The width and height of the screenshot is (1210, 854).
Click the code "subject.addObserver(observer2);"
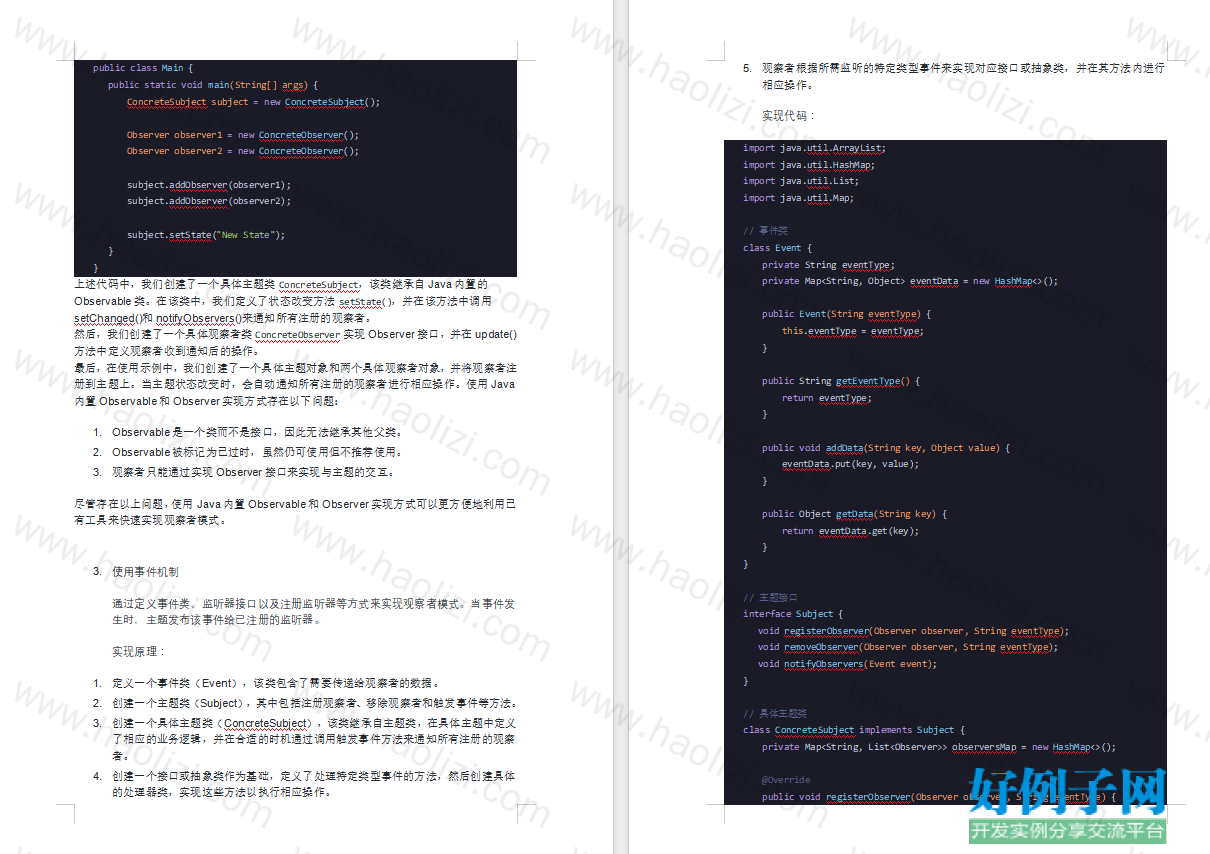click(208, 201)
